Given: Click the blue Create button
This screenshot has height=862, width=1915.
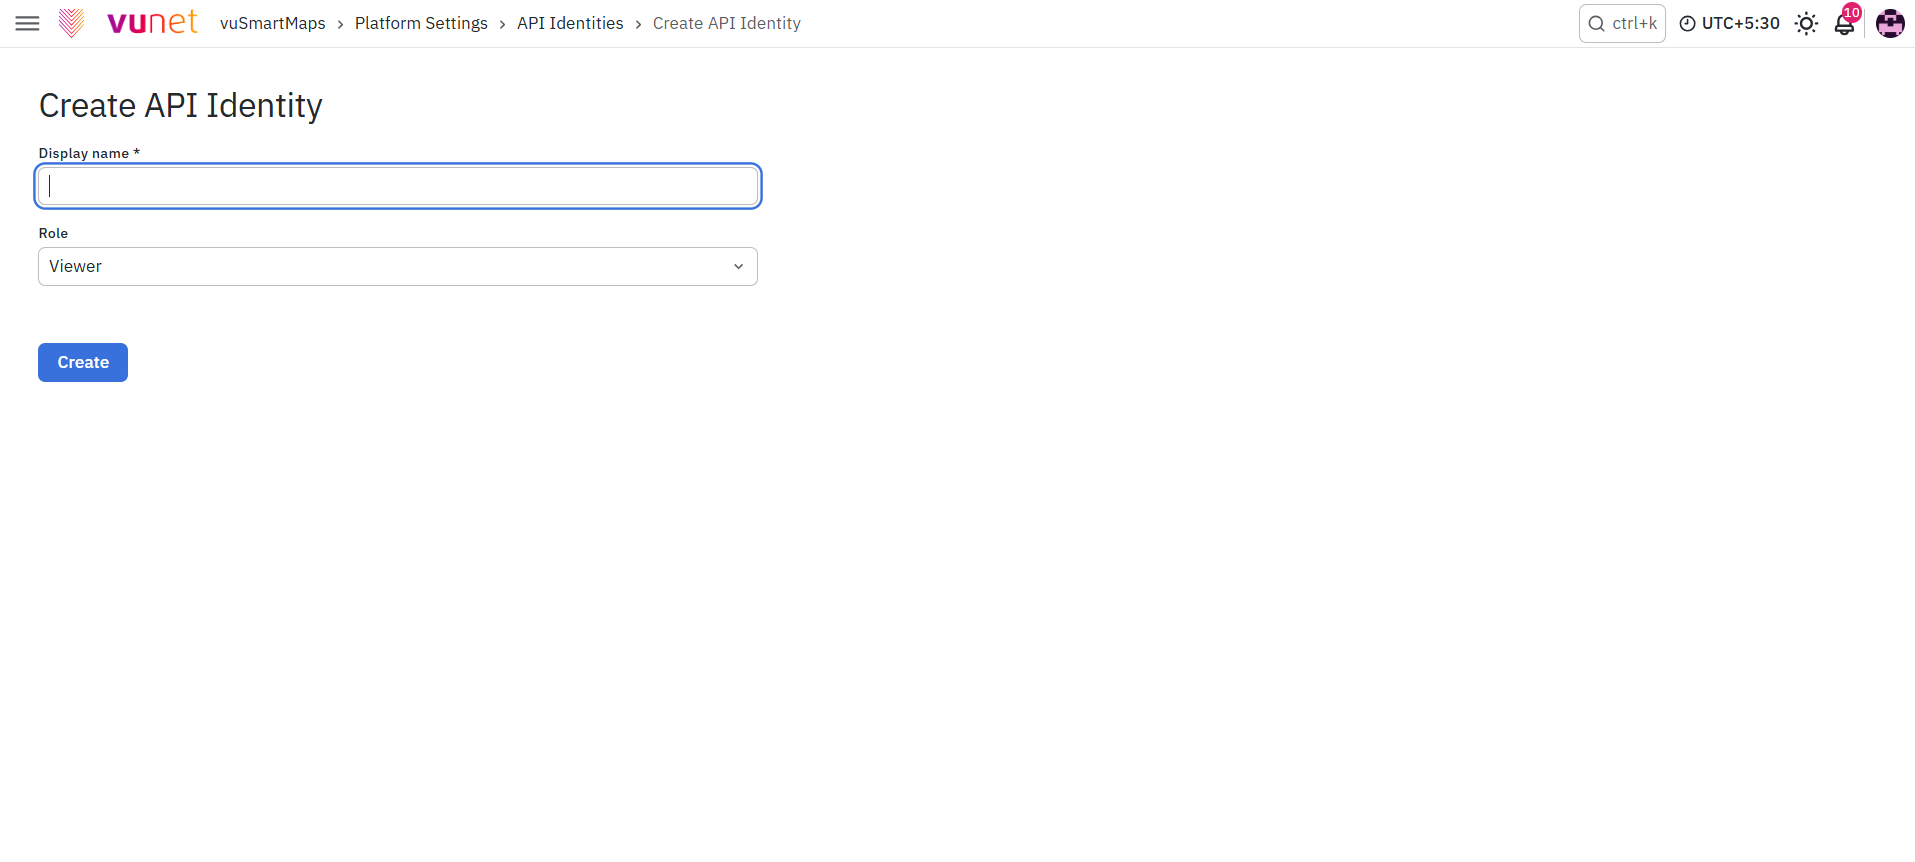Looking at the screenshot, I should [83, 362].
